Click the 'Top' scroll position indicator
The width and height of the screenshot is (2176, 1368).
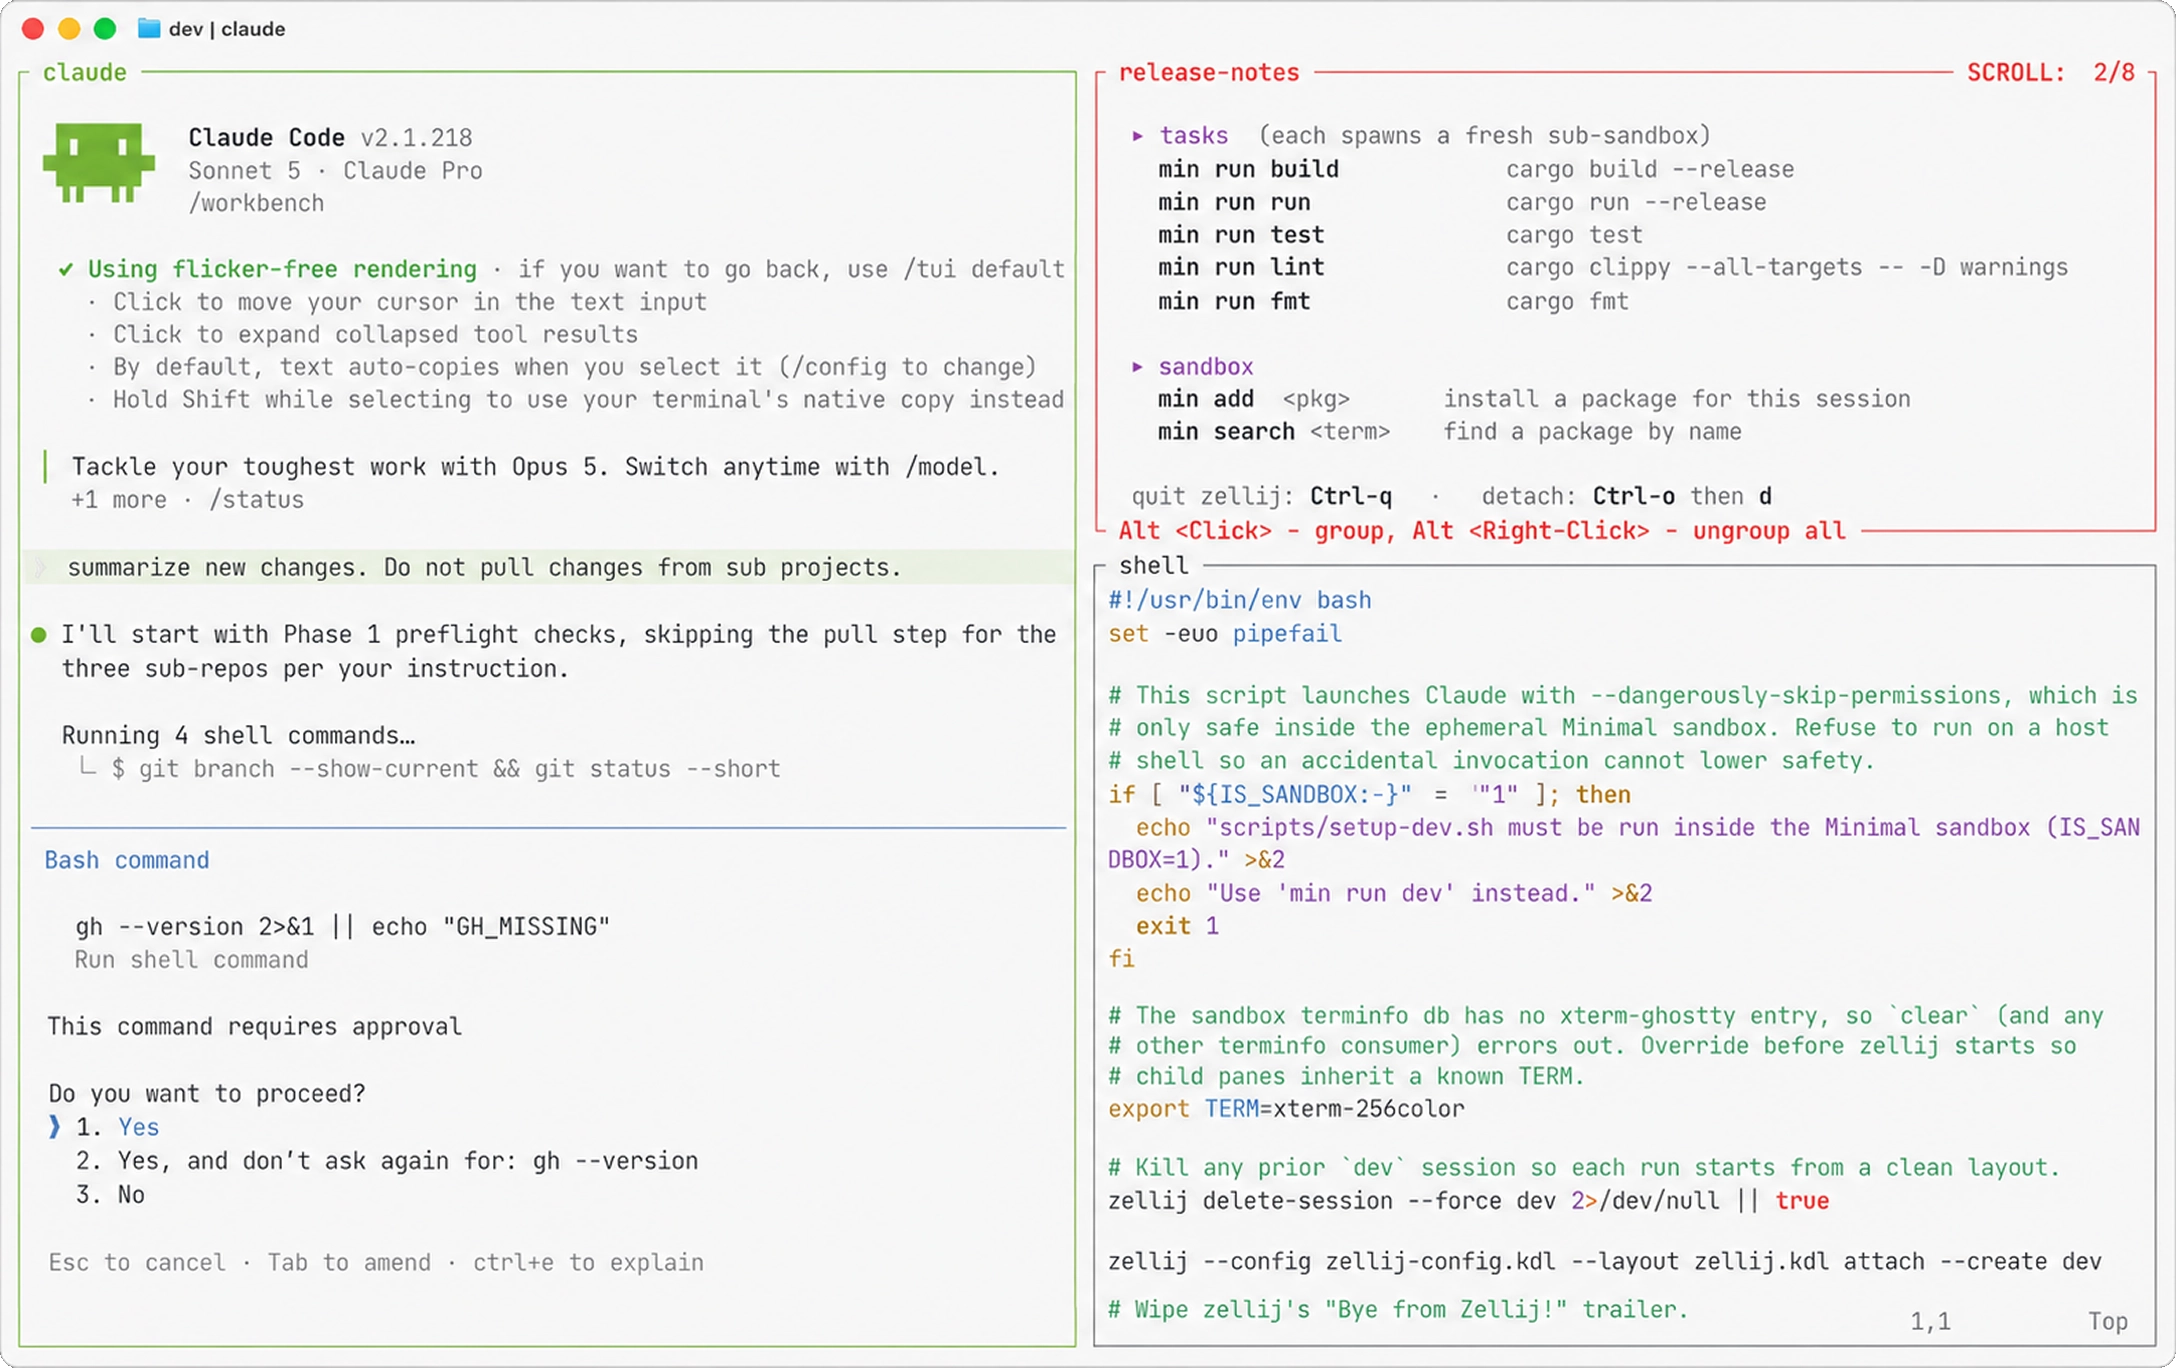tap(2108, 1322)
